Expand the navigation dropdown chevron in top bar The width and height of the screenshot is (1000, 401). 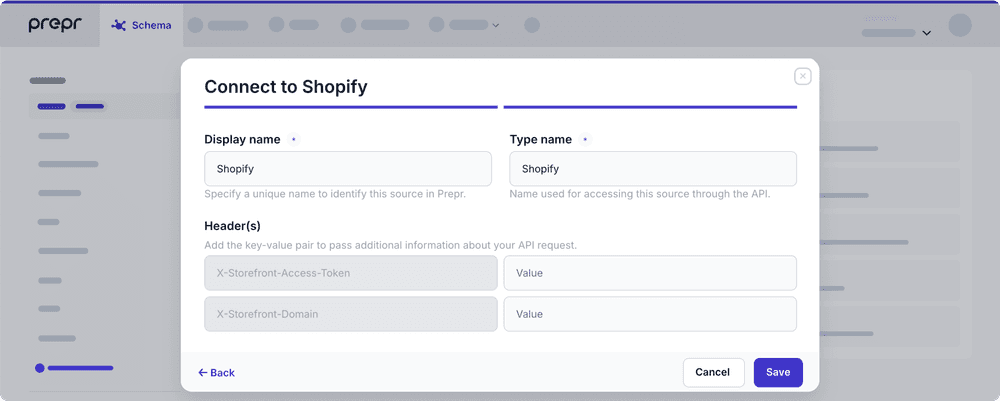[496, 25]
